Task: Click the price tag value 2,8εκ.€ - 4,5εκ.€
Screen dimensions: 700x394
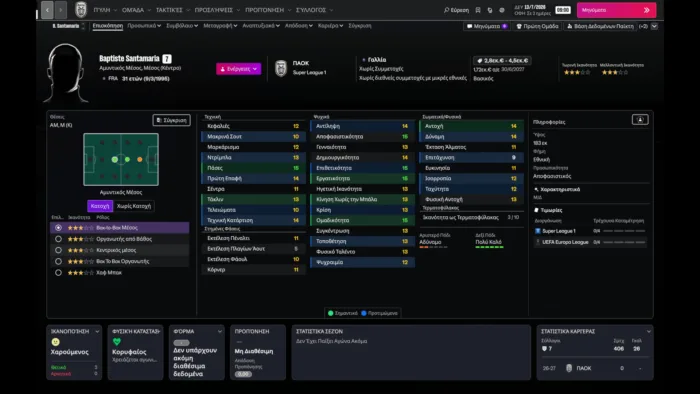Action: tap(502, 60)
